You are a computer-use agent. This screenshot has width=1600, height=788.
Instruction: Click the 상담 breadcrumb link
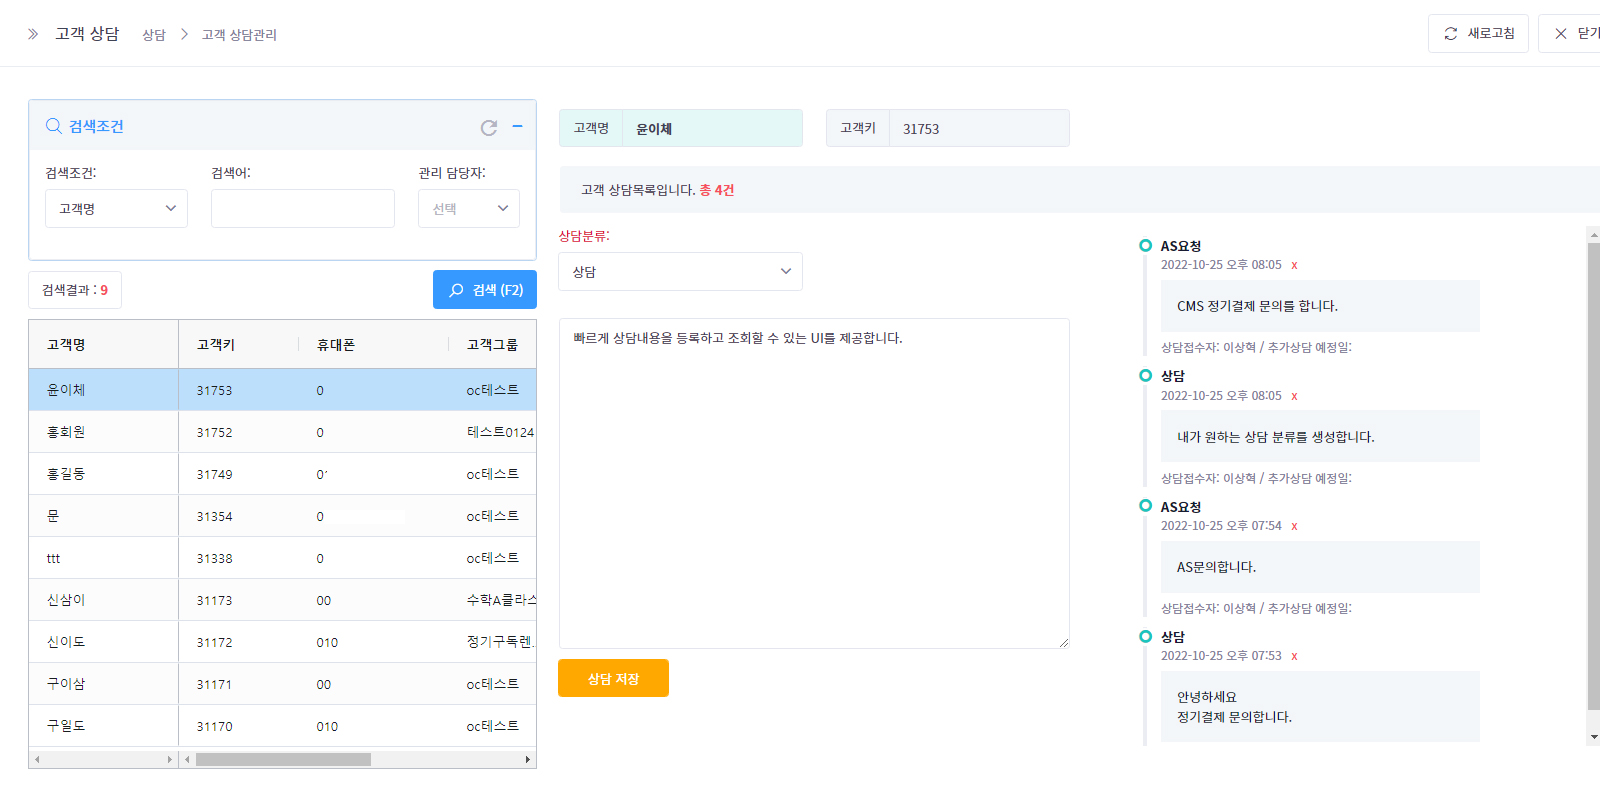coord(153,35)
